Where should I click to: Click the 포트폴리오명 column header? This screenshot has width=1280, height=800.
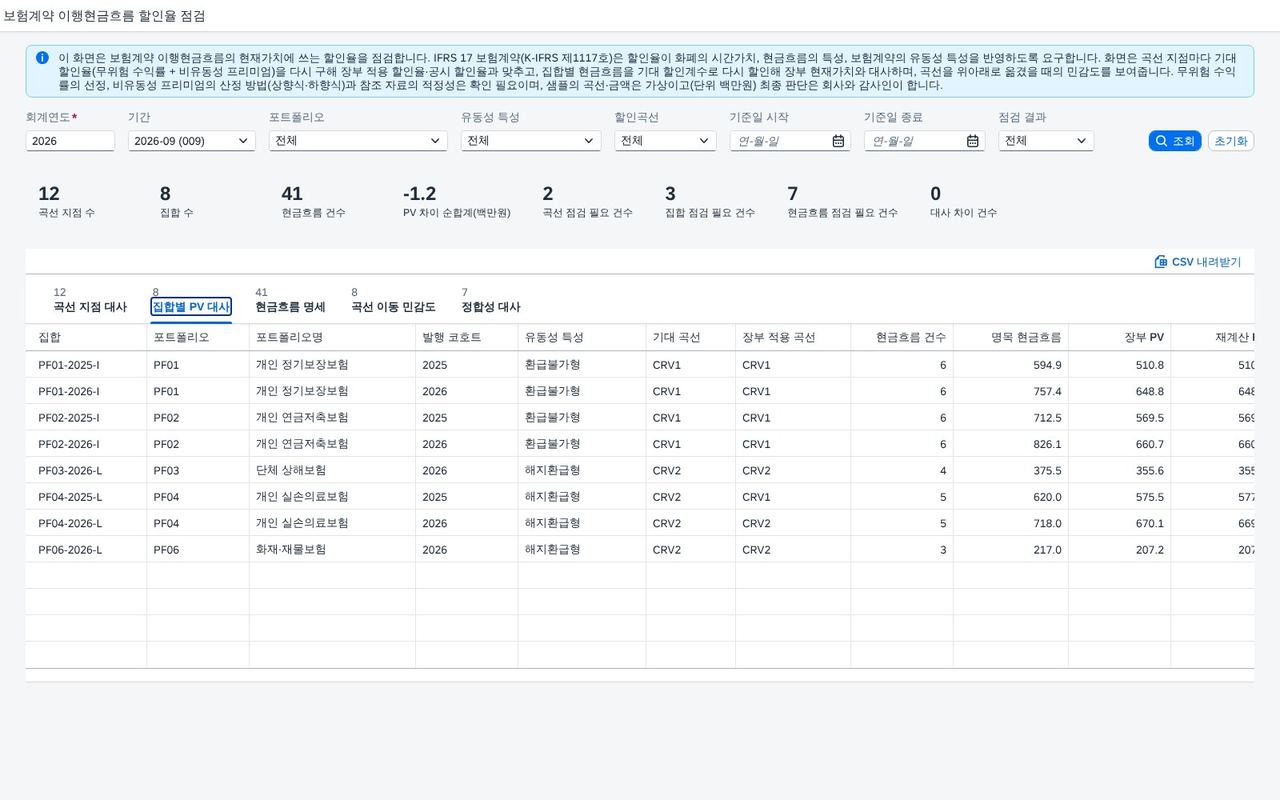point(333,338)
